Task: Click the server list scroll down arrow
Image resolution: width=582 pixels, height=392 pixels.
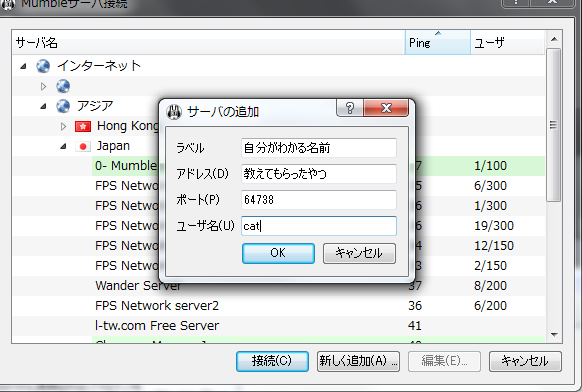Action: click(x=554, y=335)
